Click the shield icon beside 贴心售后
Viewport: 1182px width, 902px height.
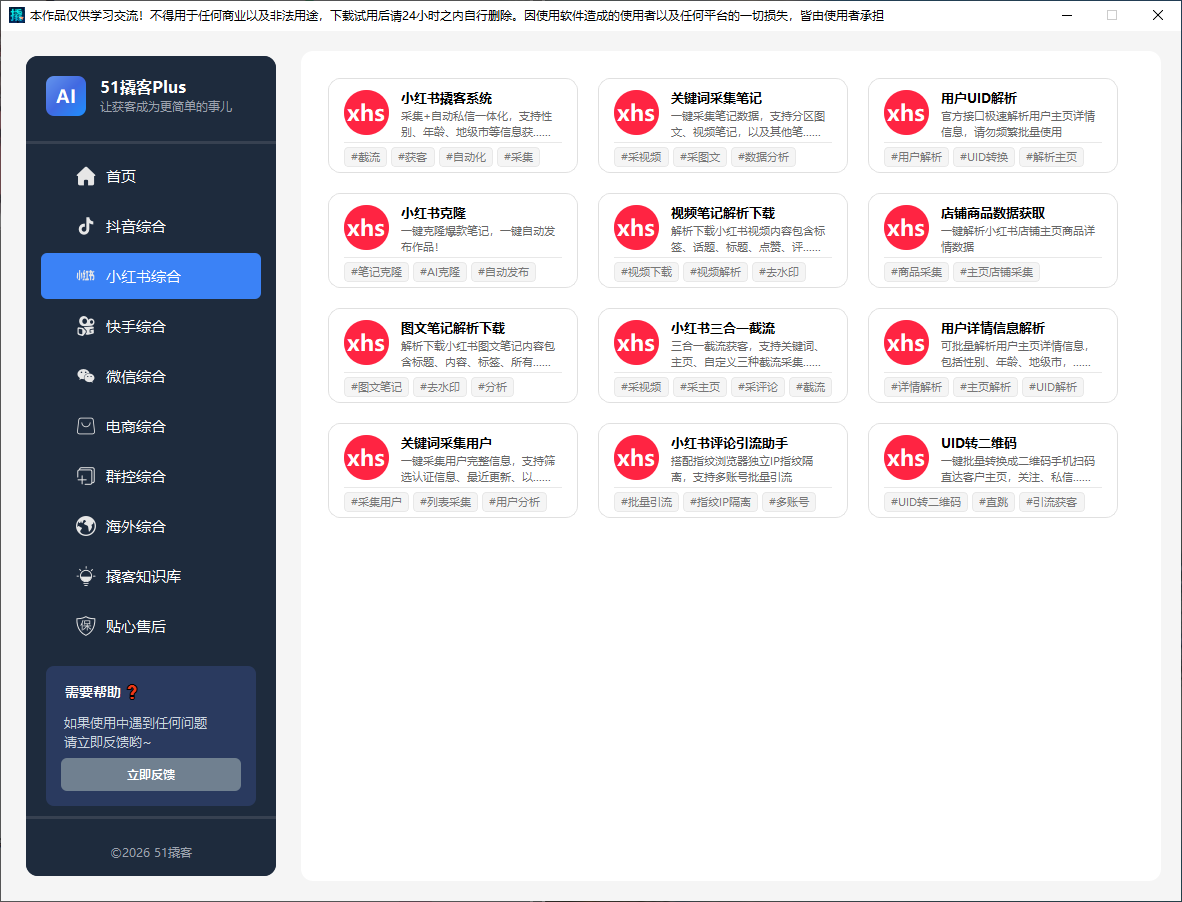click(86, 626)
